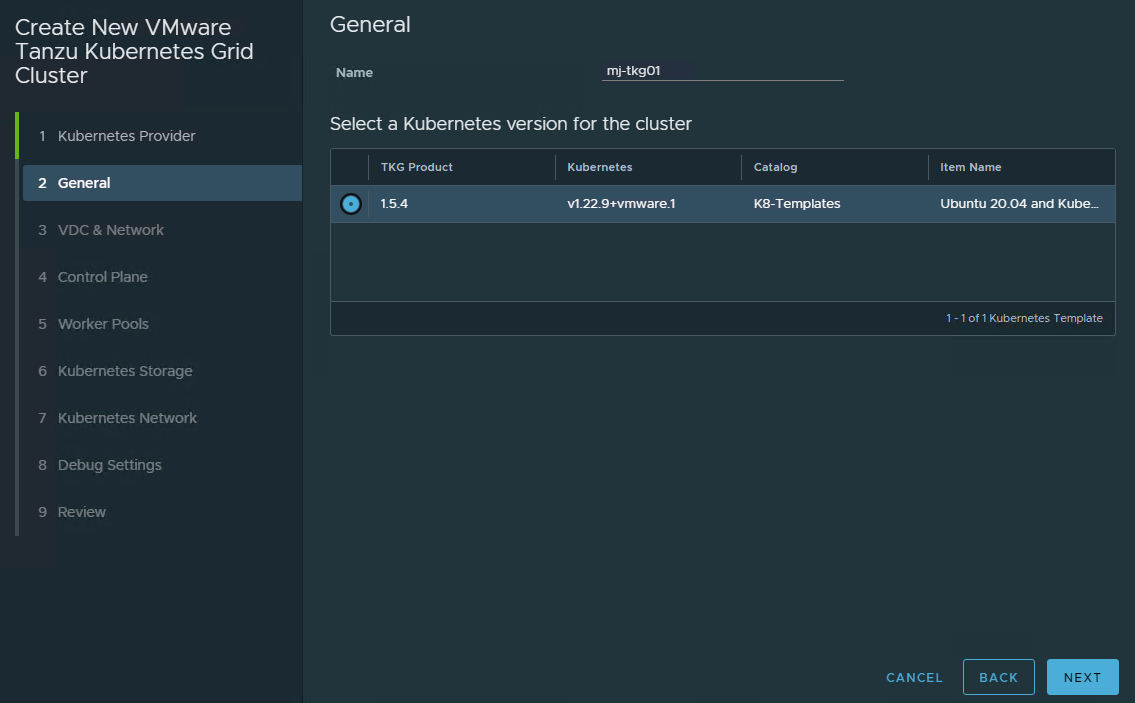Sort by TKG Product column header
The image size is (1135, 703).
[x=417, y=167]
